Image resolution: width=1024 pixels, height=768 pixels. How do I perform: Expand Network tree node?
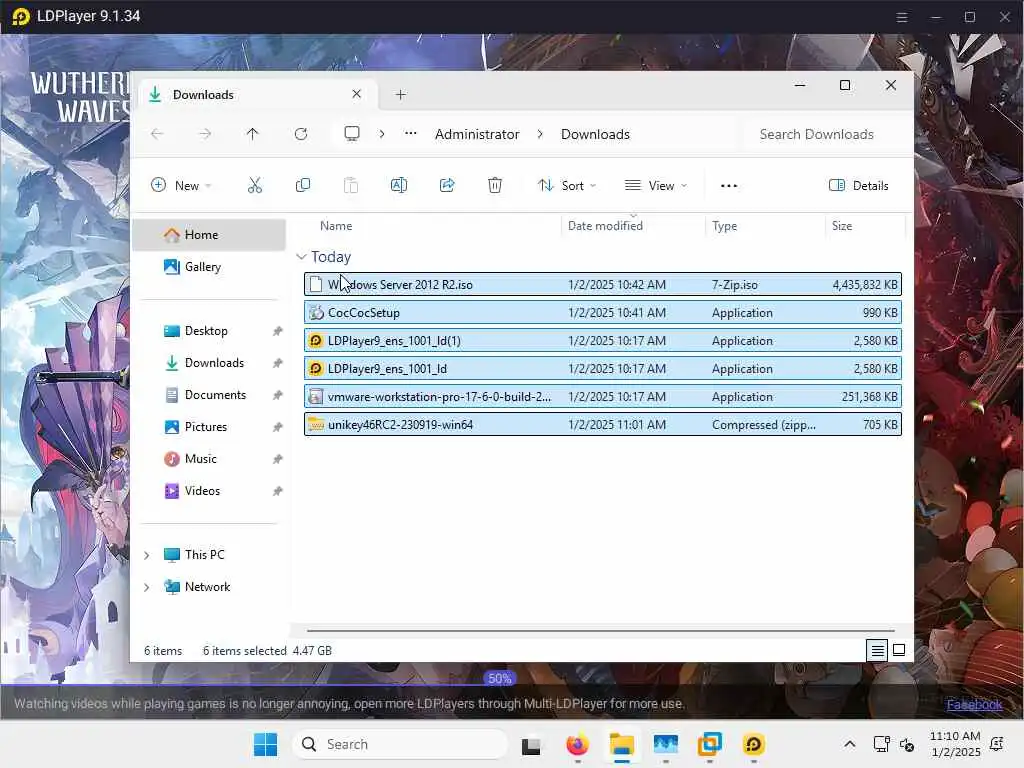147,587
